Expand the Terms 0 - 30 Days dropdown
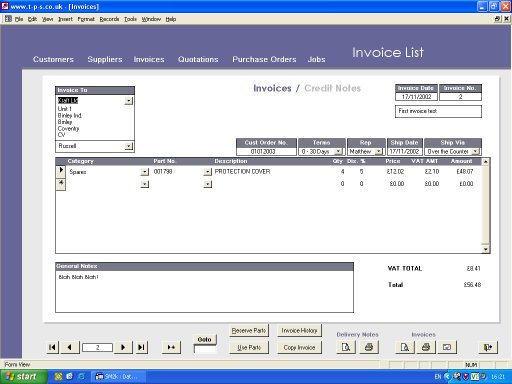512x384 pixels. [339, 151]
